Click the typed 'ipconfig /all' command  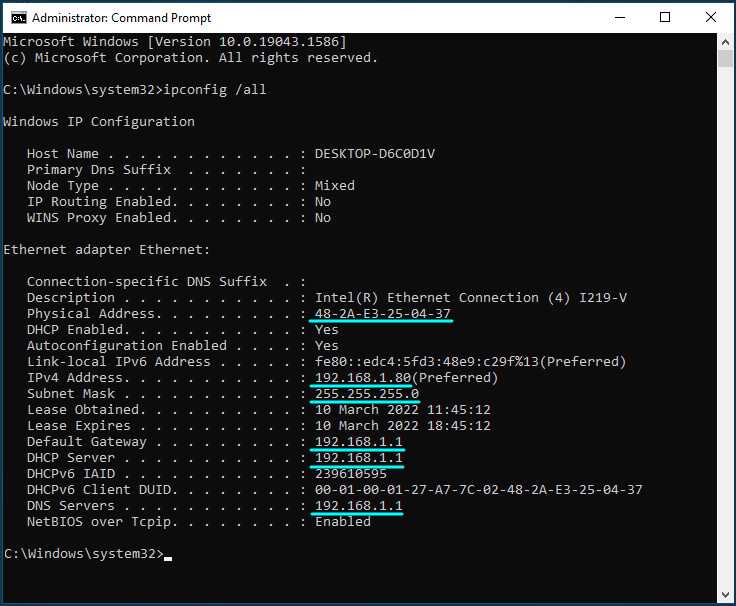coord(214,89)
